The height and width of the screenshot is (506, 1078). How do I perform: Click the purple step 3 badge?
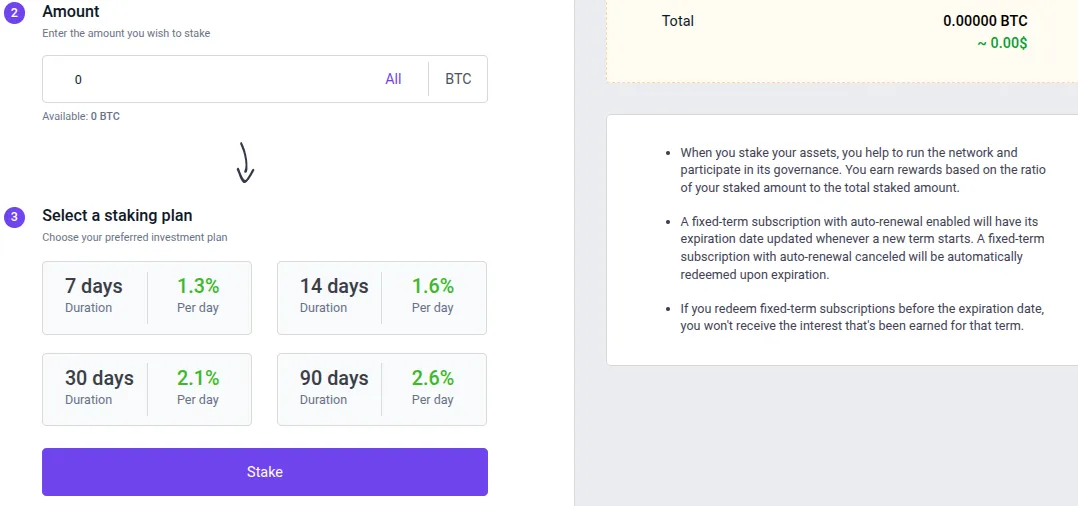14,218
